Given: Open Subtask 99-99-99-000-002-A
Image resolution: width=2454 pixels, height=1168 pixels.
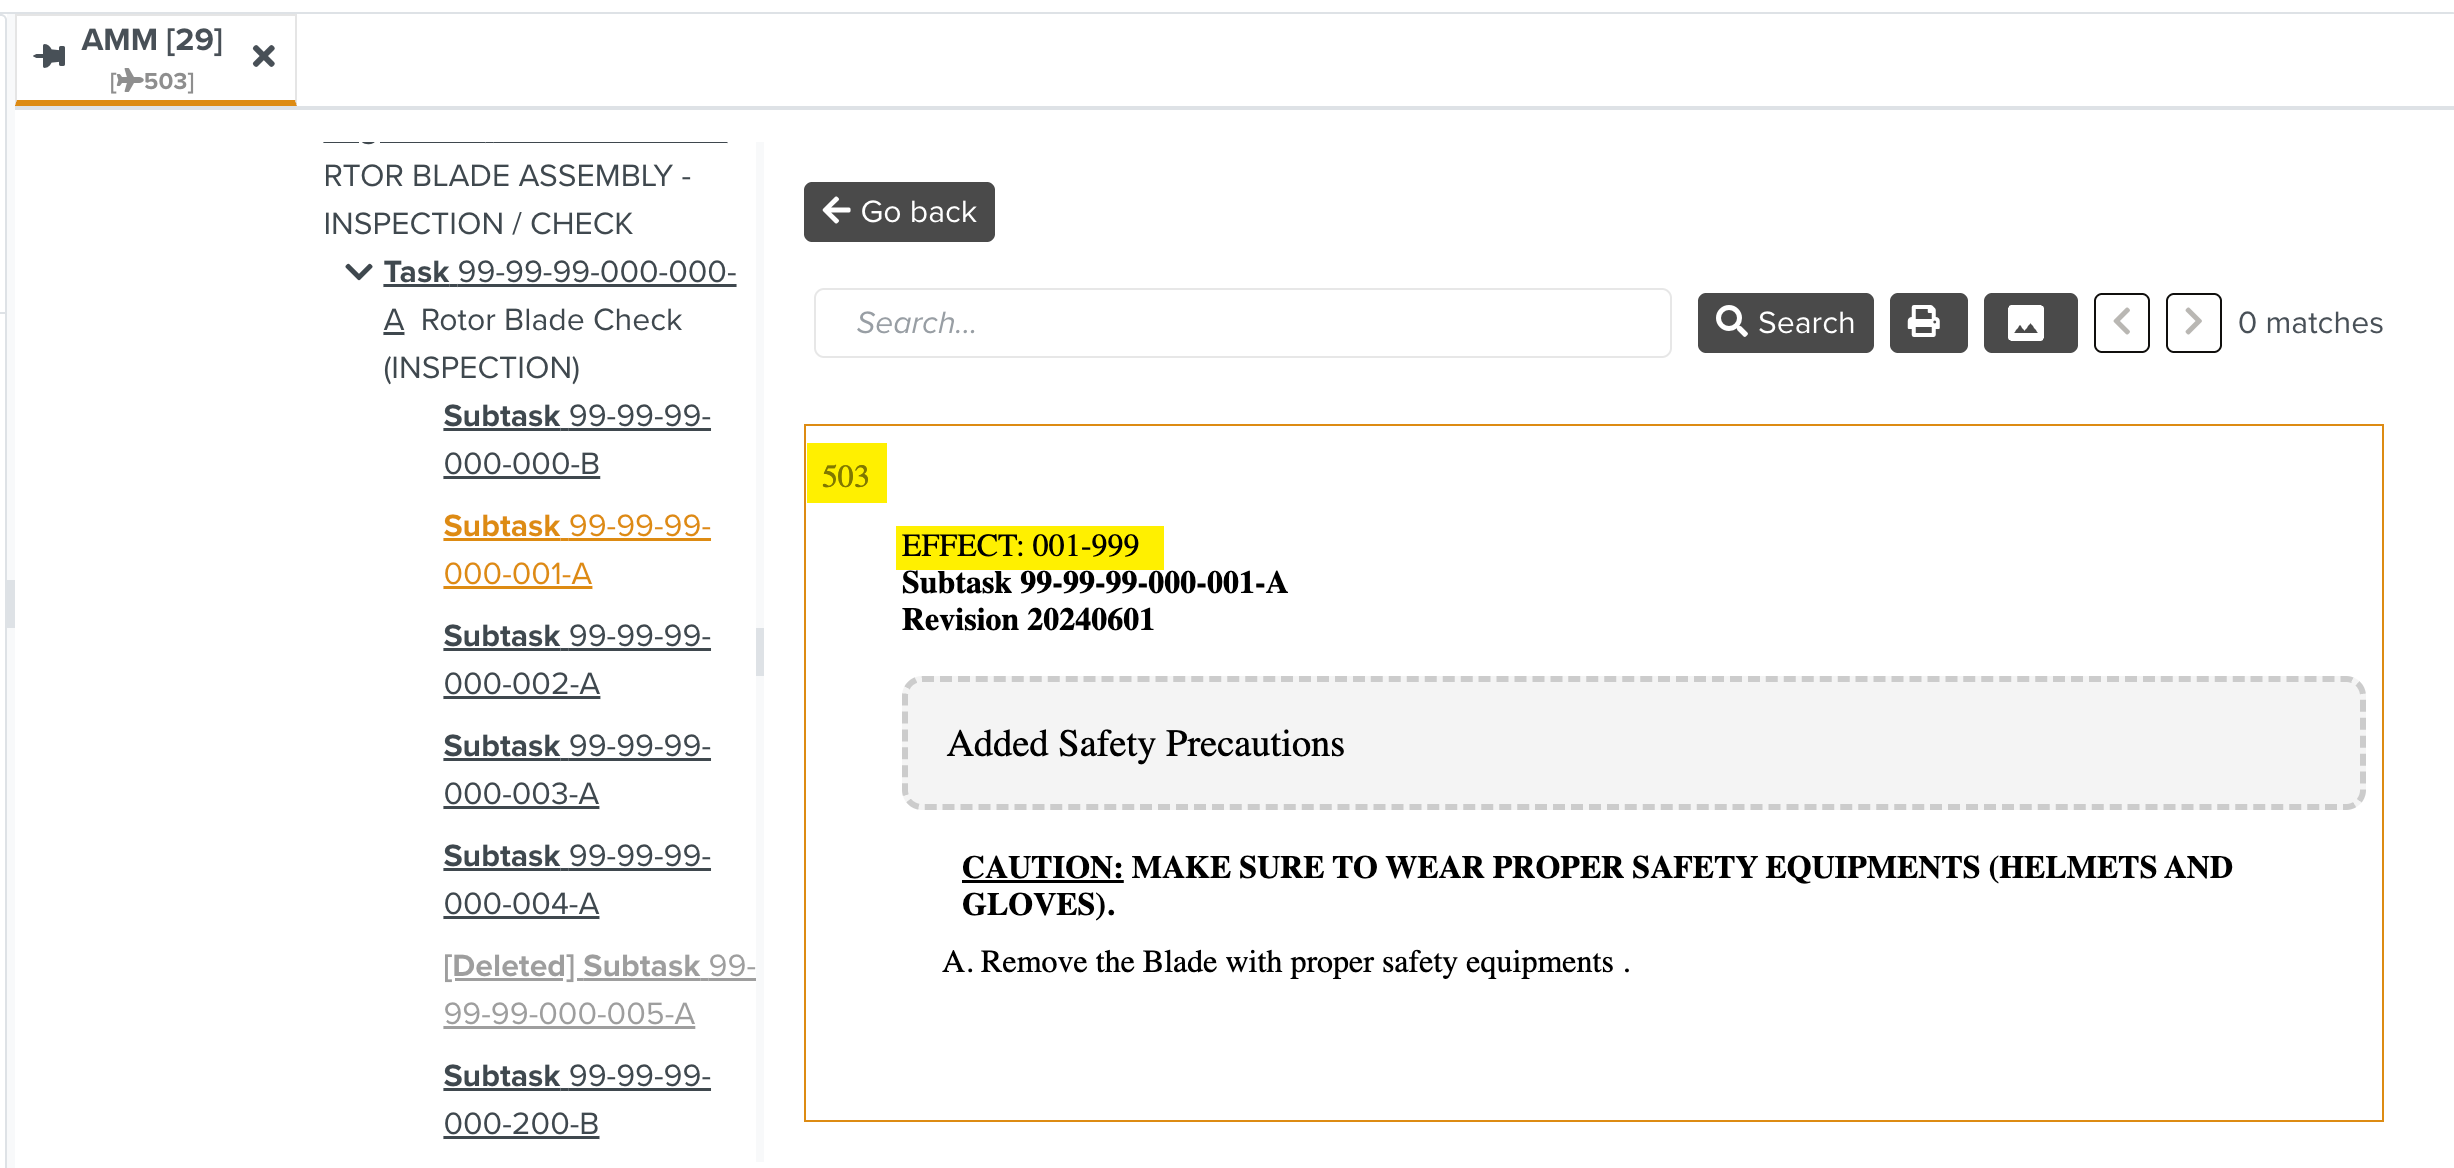Looking at the screenshot, I should (577, 660).
